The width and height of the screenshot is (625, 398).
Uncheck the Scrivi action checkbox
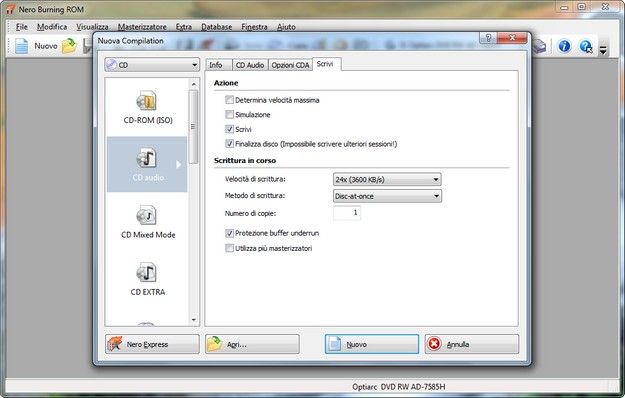click(229, 129)
